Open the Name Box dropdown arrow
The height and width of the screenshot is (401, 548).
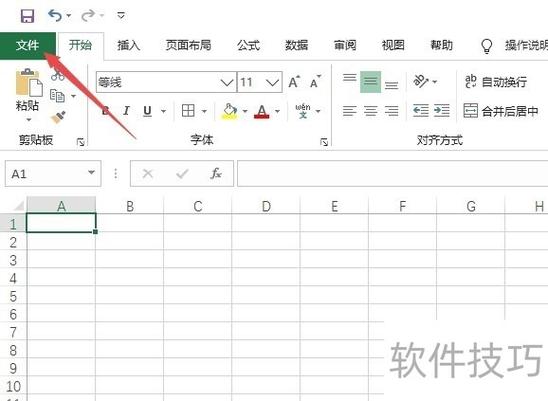tap(91, 172)
